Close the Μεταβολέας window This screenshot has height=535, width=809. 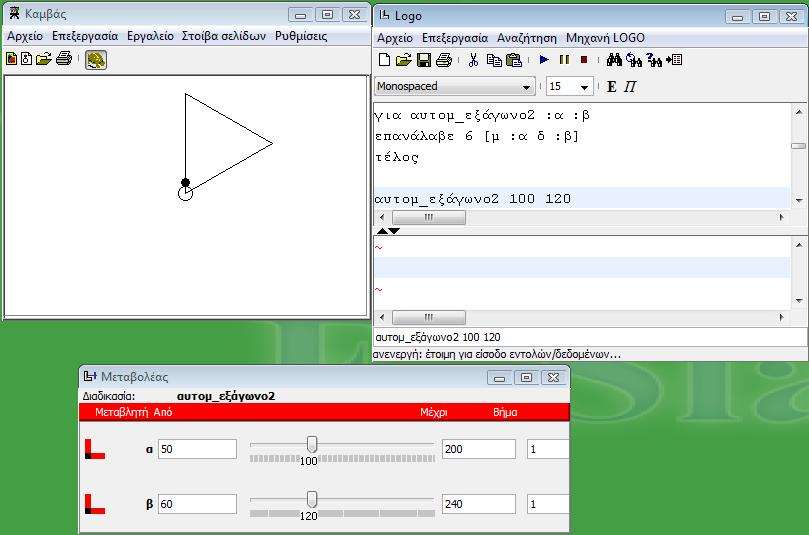(x=553, y=378)
